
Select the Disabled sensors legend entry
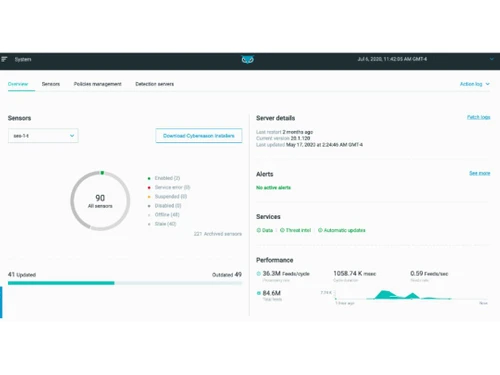coord(164,206)
